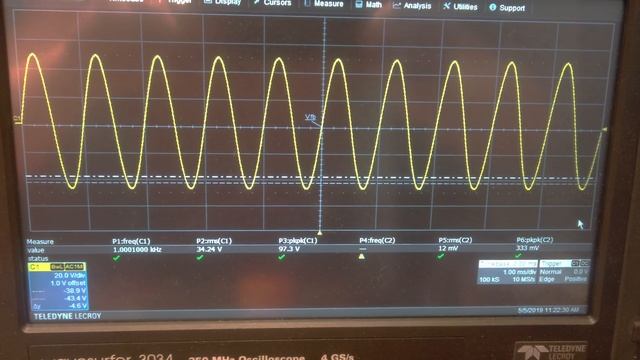Click the 1.0001000 kHz frequency value

[137, 249]
